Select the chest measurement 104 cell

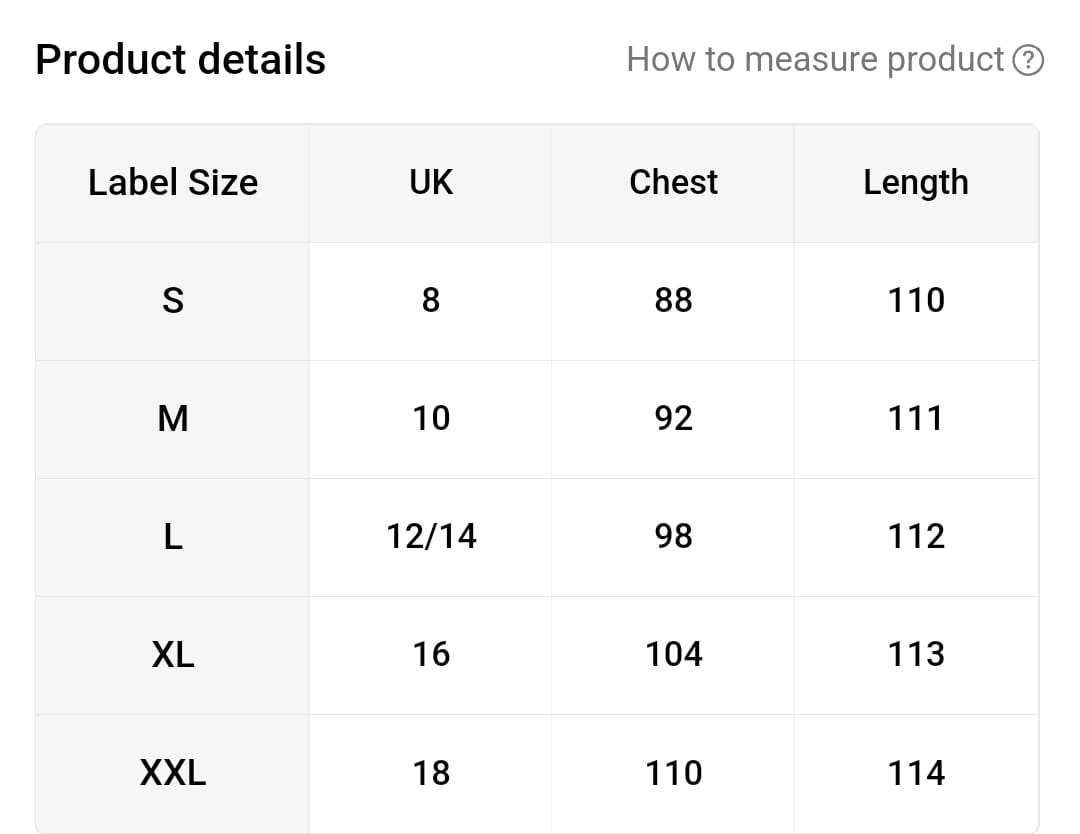[x=673, y=655]
